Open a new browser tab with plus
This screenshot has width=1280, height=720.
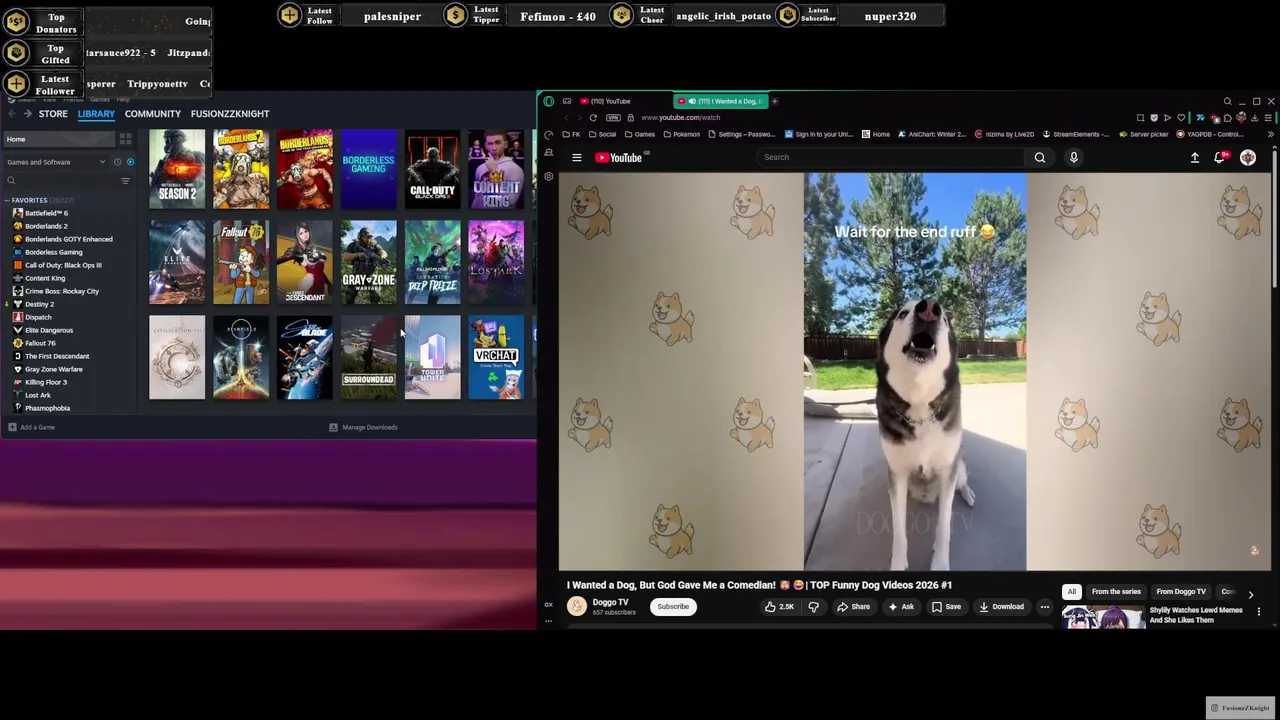click(x=774, y=101)
